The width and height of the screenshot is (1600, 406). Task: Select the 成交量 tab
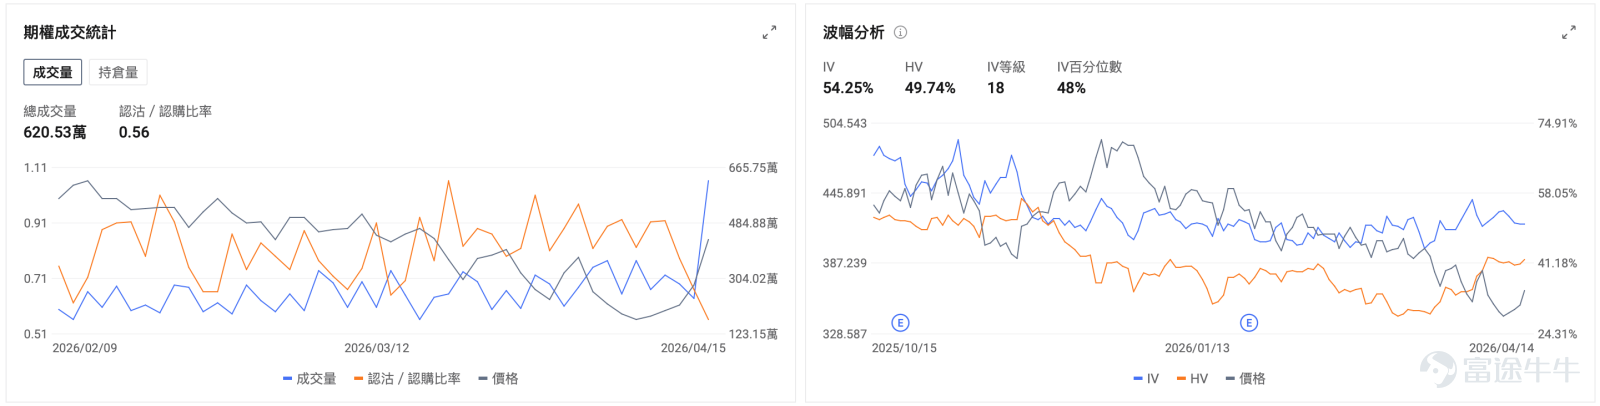click(x=53, y=72)
